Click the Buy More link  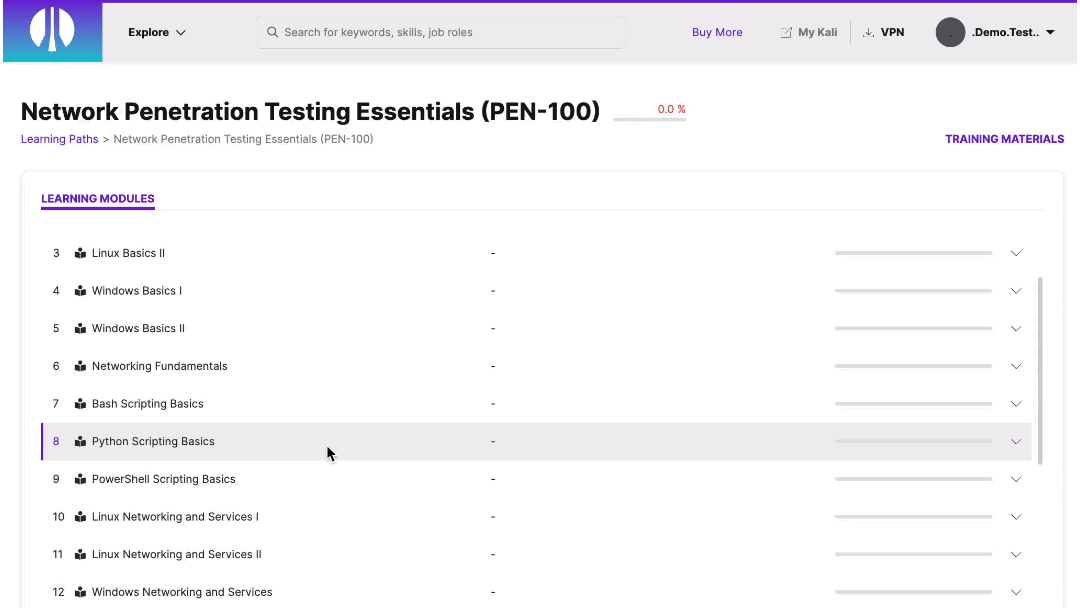pos(717,31)
